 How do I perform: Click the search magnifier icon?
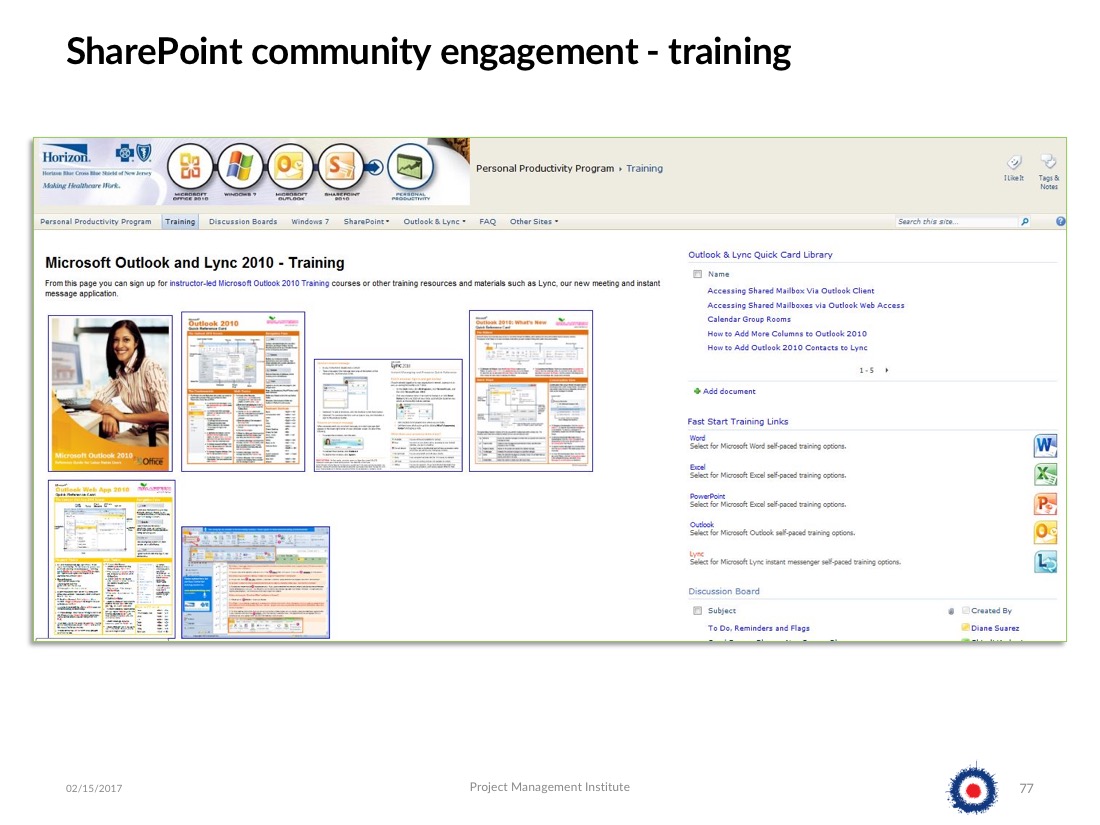(1025, 222)
